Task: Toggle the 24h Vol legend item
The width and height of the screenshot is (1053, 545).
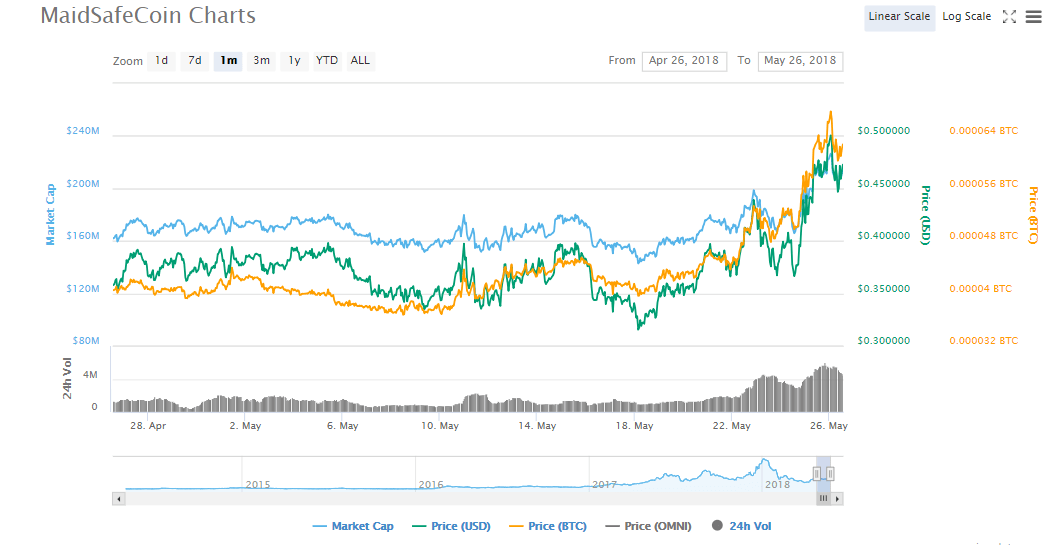Action: (x=741, y=526)
